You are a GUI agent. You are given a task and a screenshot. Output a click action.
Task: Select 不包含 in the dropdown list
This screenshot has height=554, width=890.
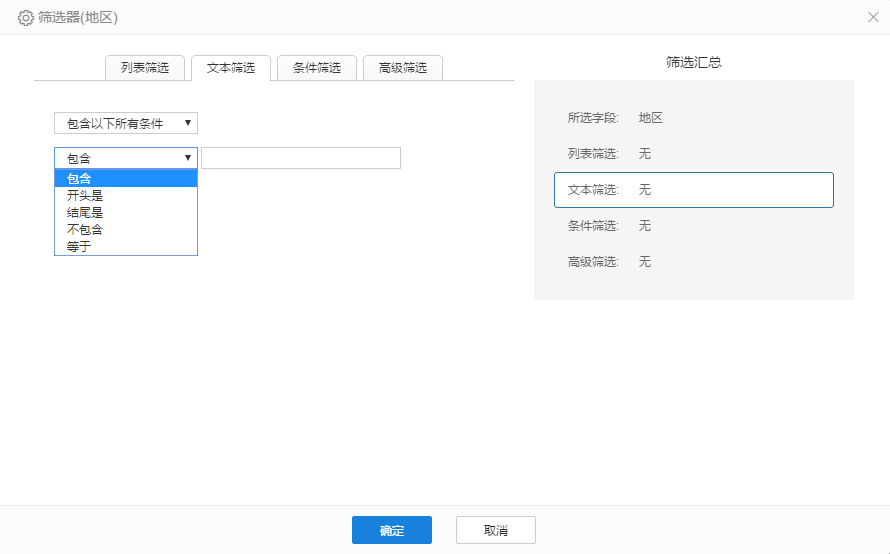(x=126, y=230)
